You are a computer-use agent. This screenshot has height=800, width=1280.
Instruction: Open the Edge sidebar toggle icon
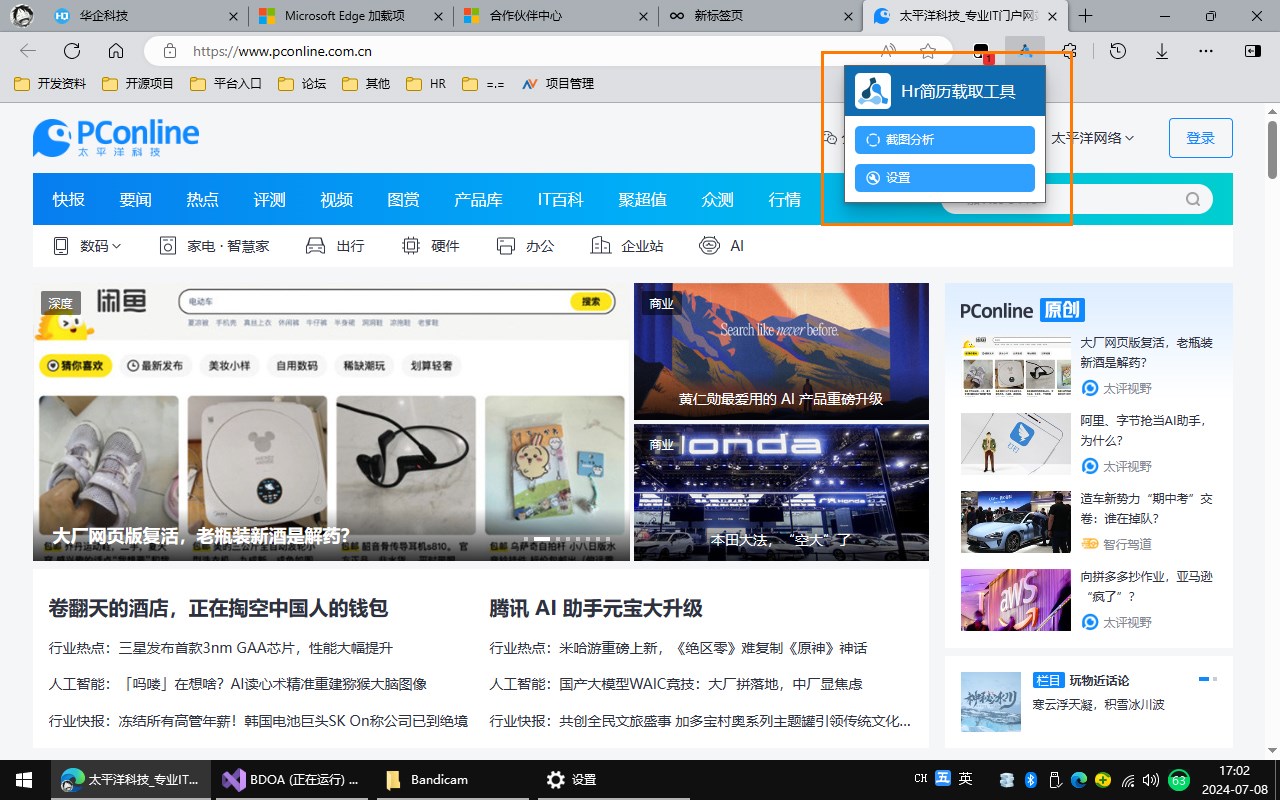pyautogui.click(x=1252, y=51)
